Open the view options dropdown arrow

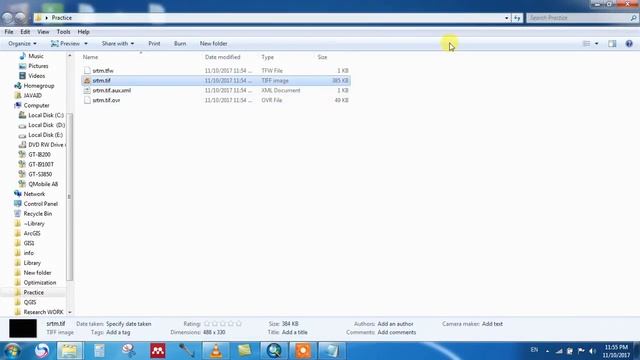click(x=596, y=44)
